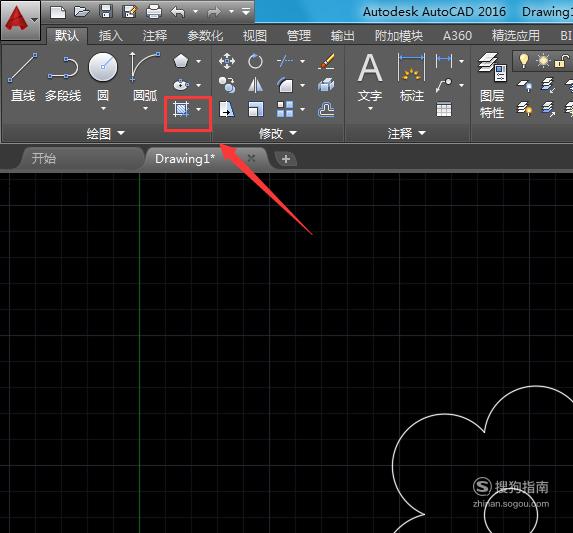Screen dimensions: 573x533
Task: Select the Stretch tool
Action: pos(227,109)
